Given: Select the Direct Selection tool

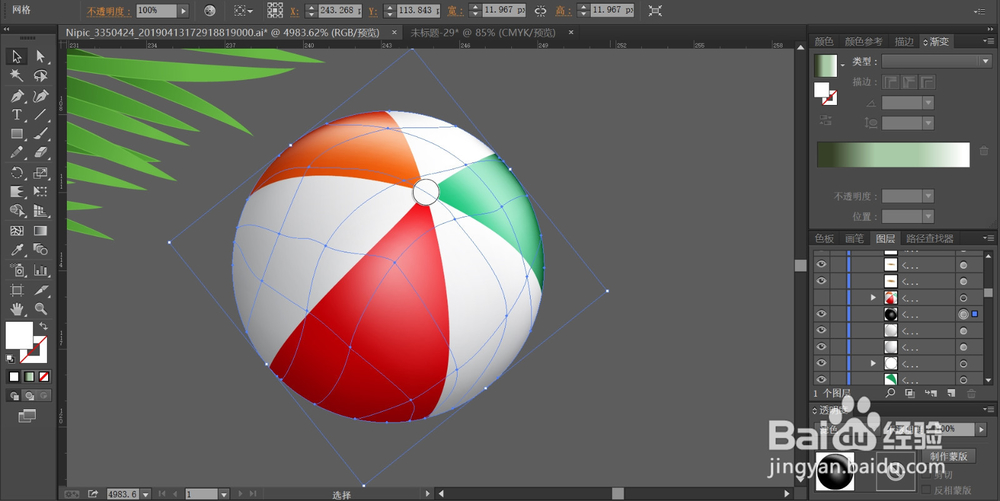Looking at the screenshot, I should [x=41, y=56].
